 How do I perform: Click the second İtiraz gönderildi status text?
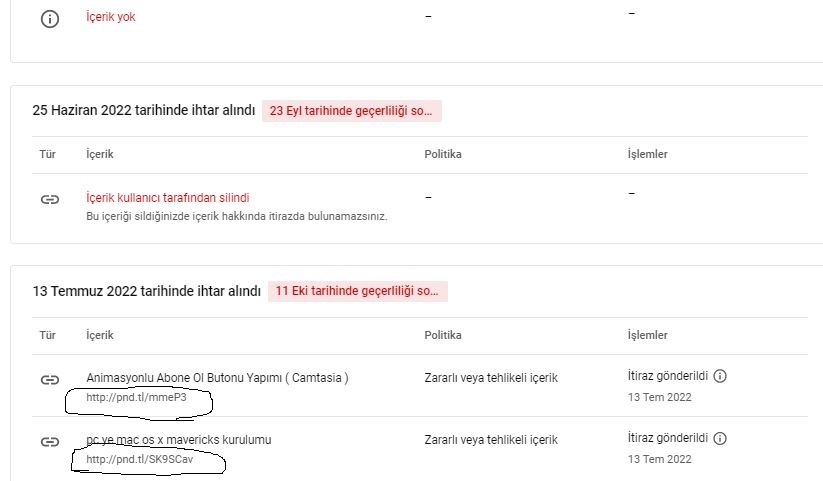pos(668,438)
